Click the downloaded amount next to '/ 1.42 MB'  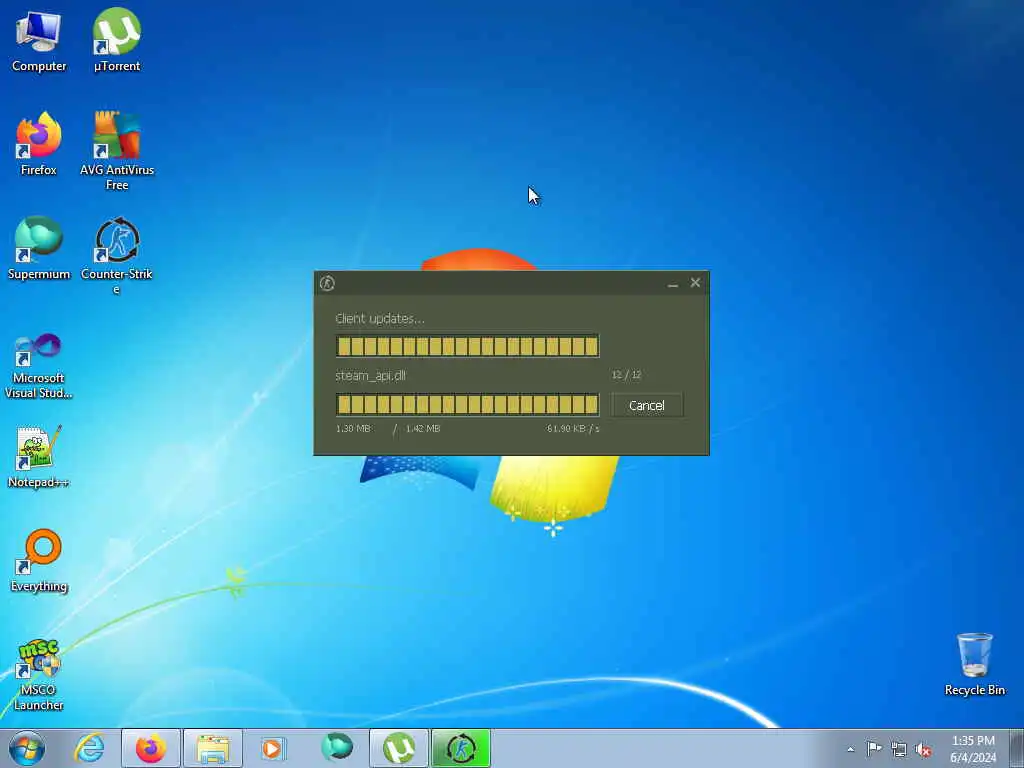[353, 428]
